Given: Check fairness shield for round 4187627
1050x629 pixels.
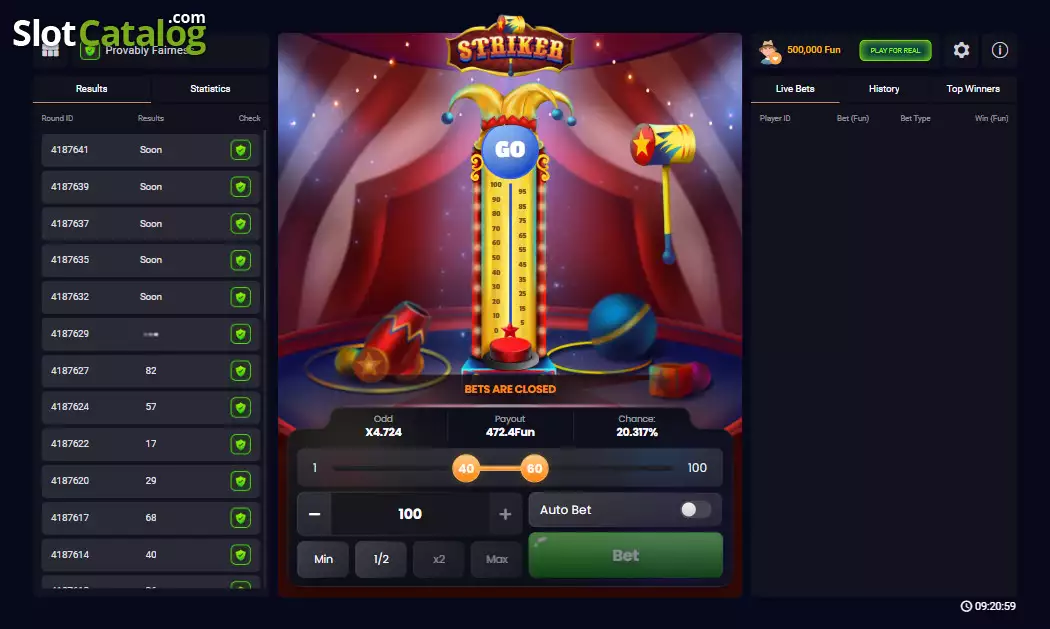Looking at the screenshot, I should pos(240,370).
